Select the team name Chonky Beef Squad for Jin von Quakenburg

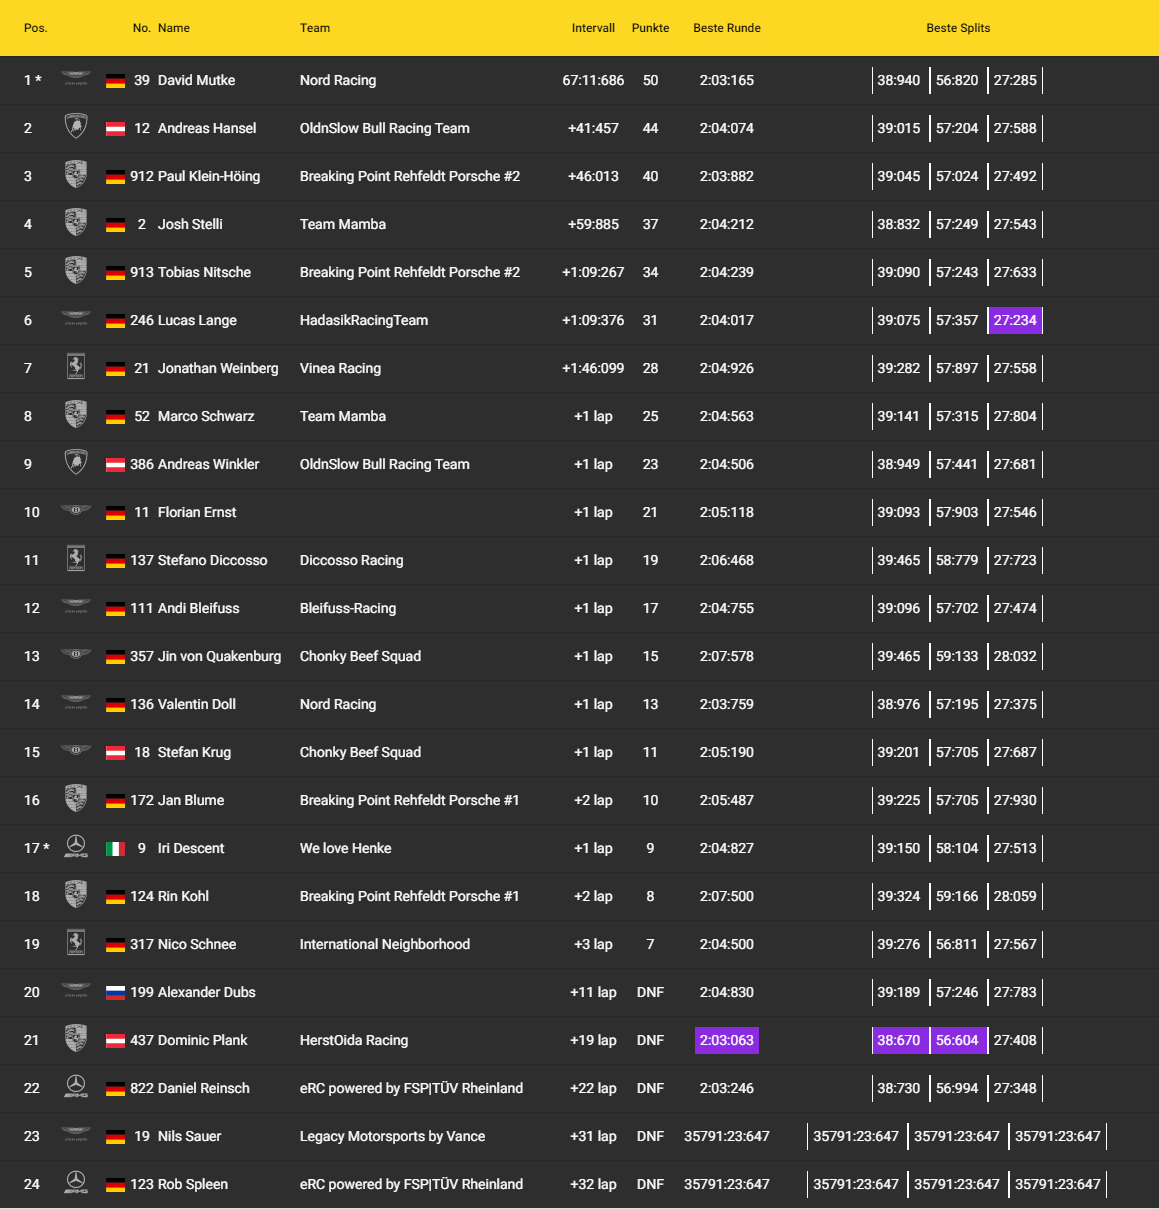tap(360, 656)
